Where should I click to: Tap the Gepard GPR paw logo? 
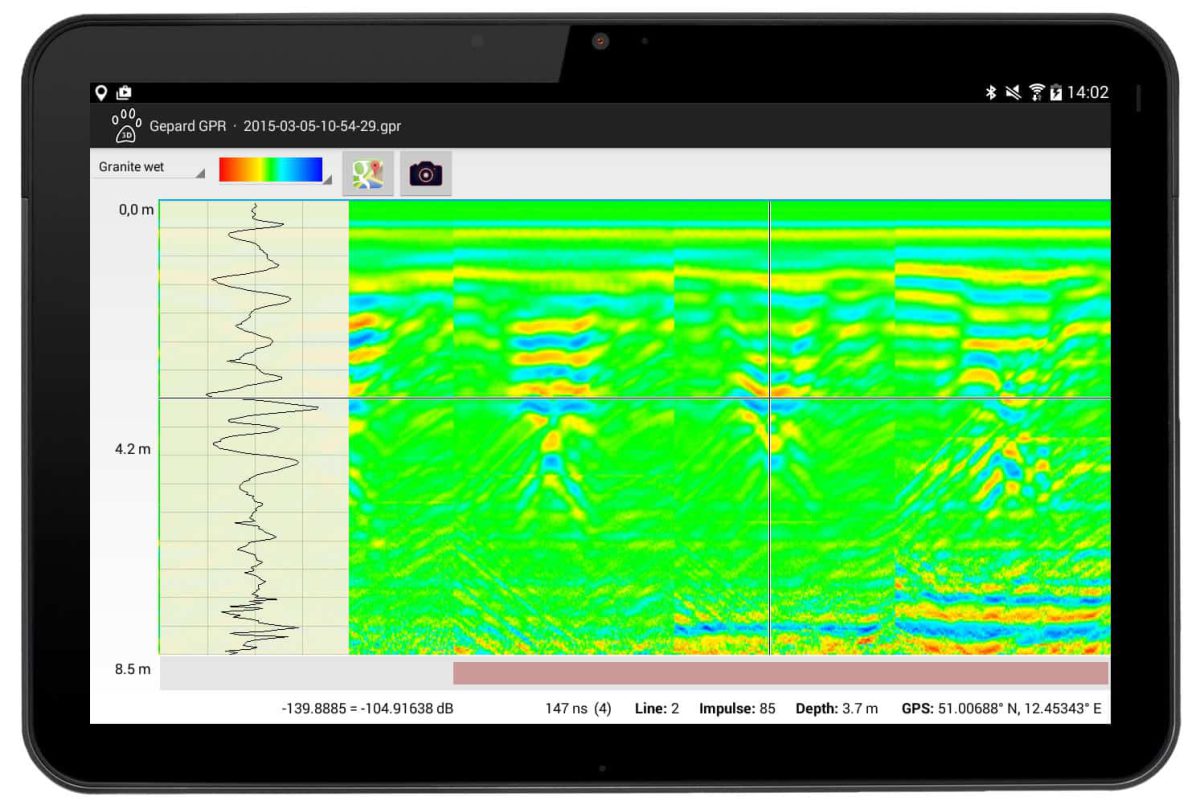pos(125,127)
